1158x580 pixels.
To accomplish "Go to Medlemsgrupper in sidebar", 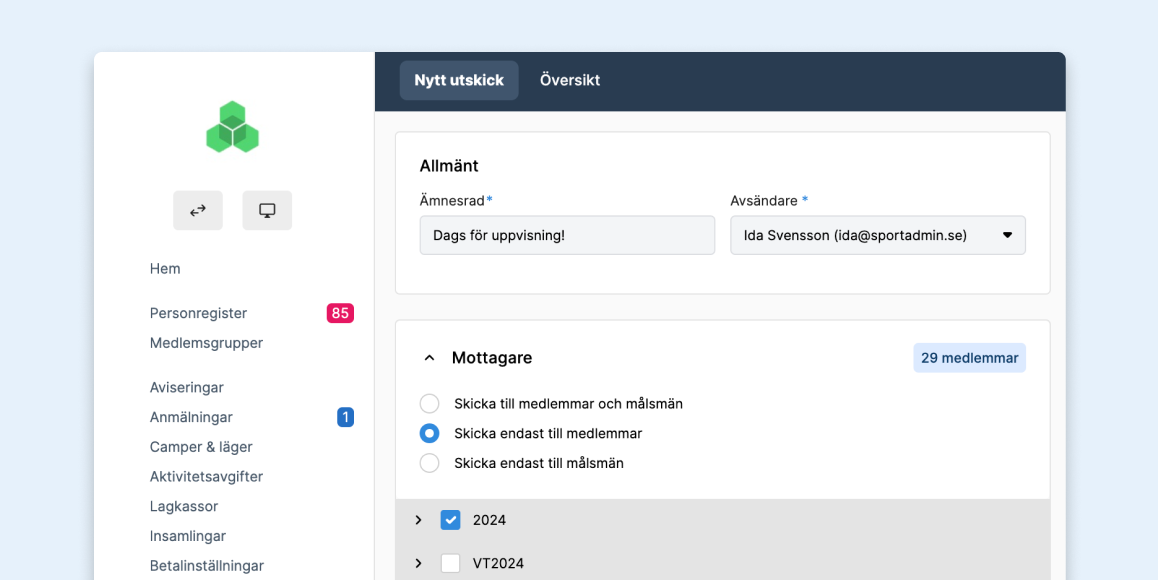I will [x=206, y=343].
